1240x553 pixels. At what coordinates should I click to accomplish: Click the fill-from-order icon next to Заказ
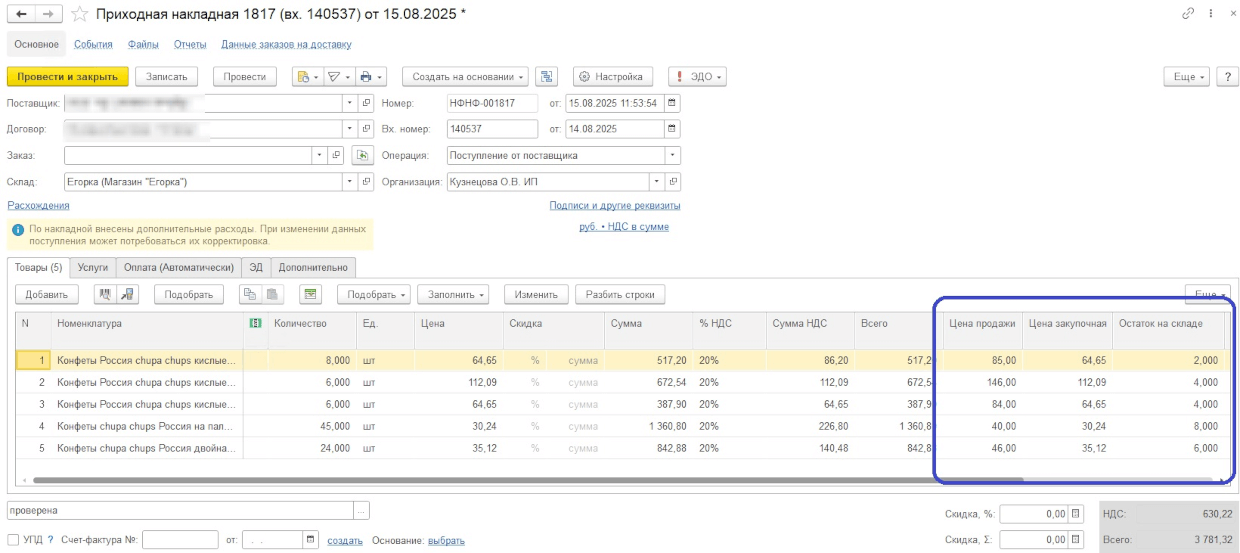pyautogui.click(x=362, y=156)
